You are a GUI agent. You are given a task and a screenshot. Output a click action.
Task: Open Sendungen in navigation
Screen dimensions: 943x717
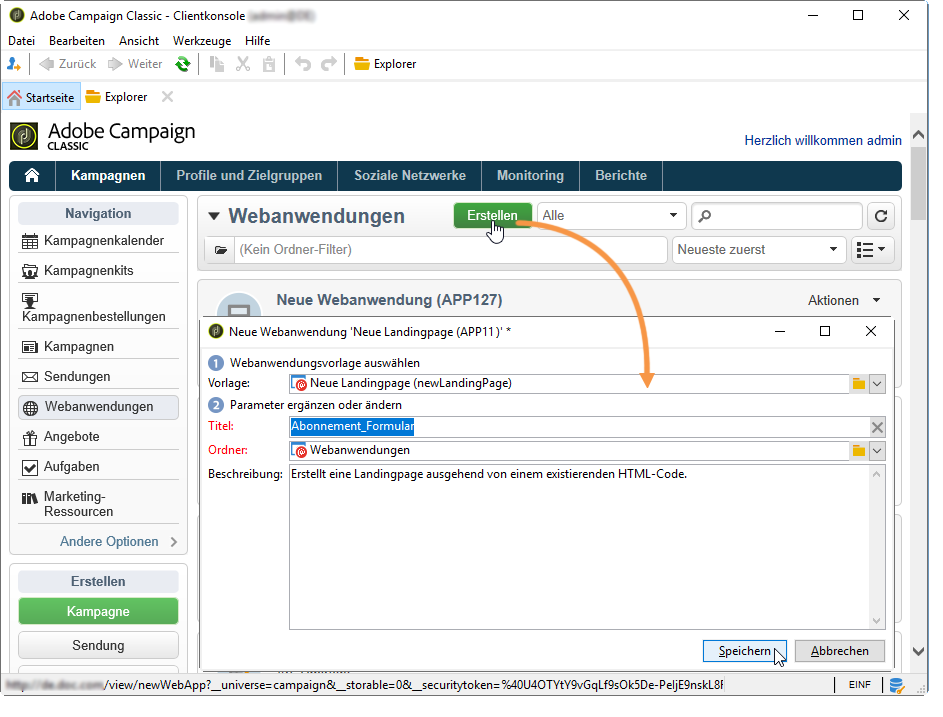(x=99, y=377)
